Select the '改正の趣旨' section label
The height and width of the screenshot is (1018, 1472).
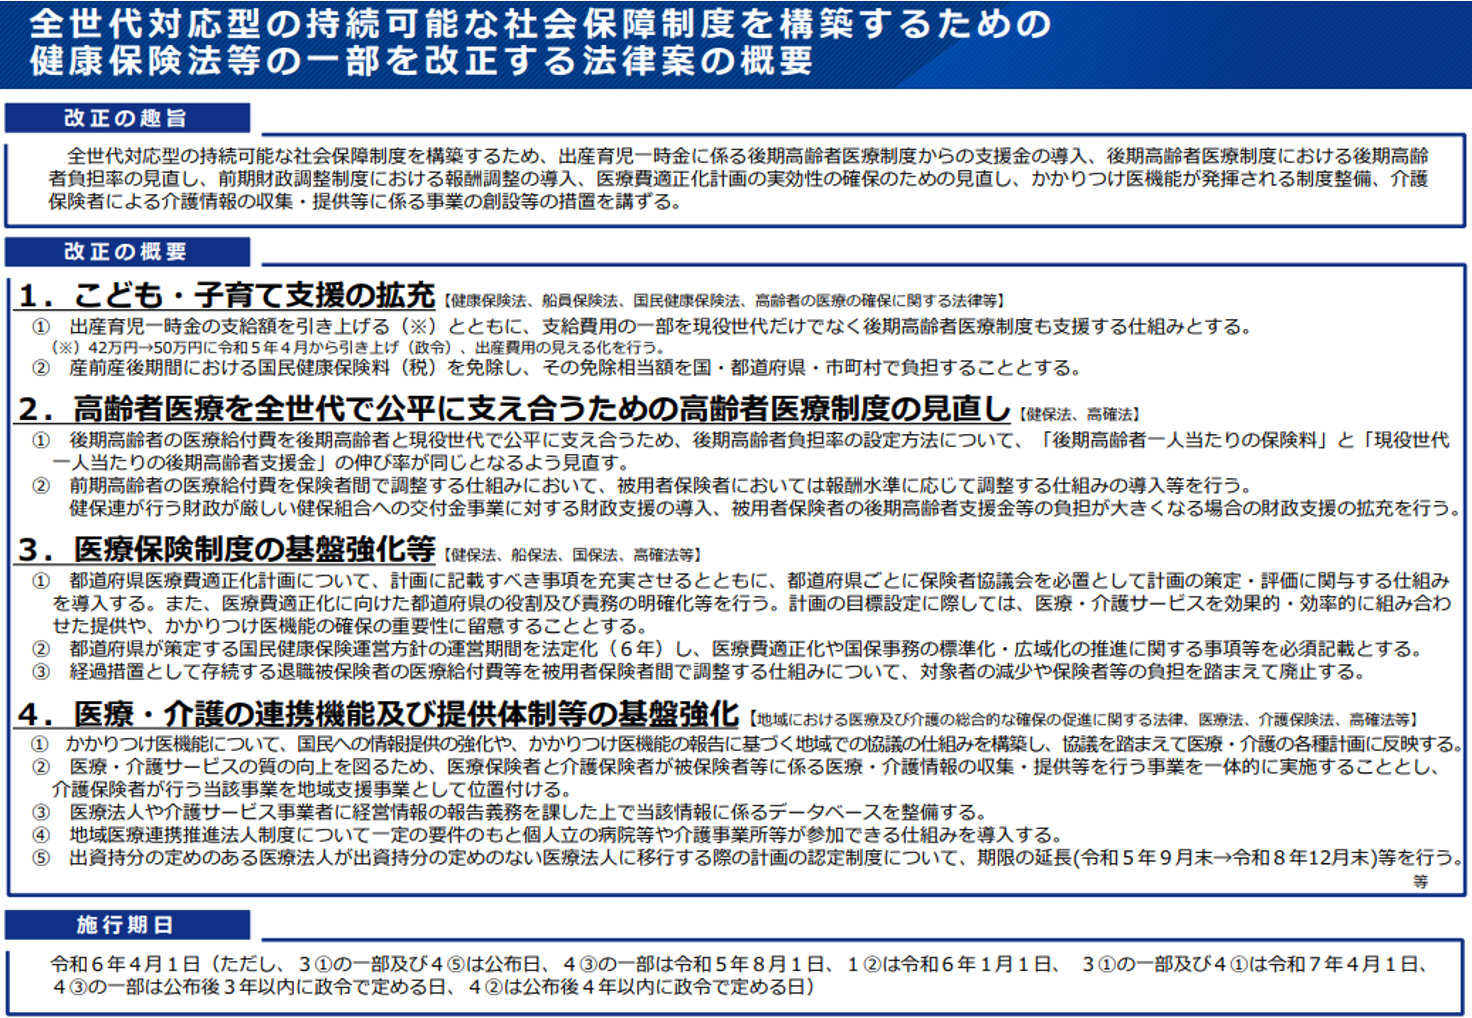click(x=126, y=118)
